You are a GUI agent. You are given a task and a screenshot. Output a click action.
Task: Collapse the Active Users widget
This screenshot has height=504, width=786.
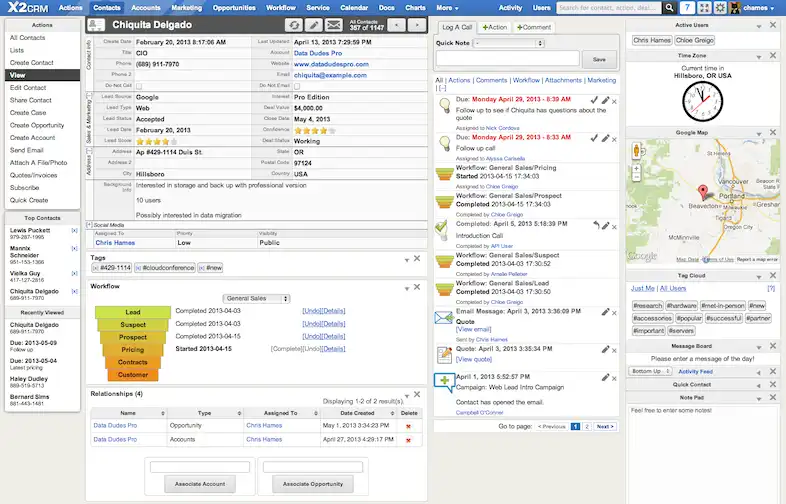[759, 26]
